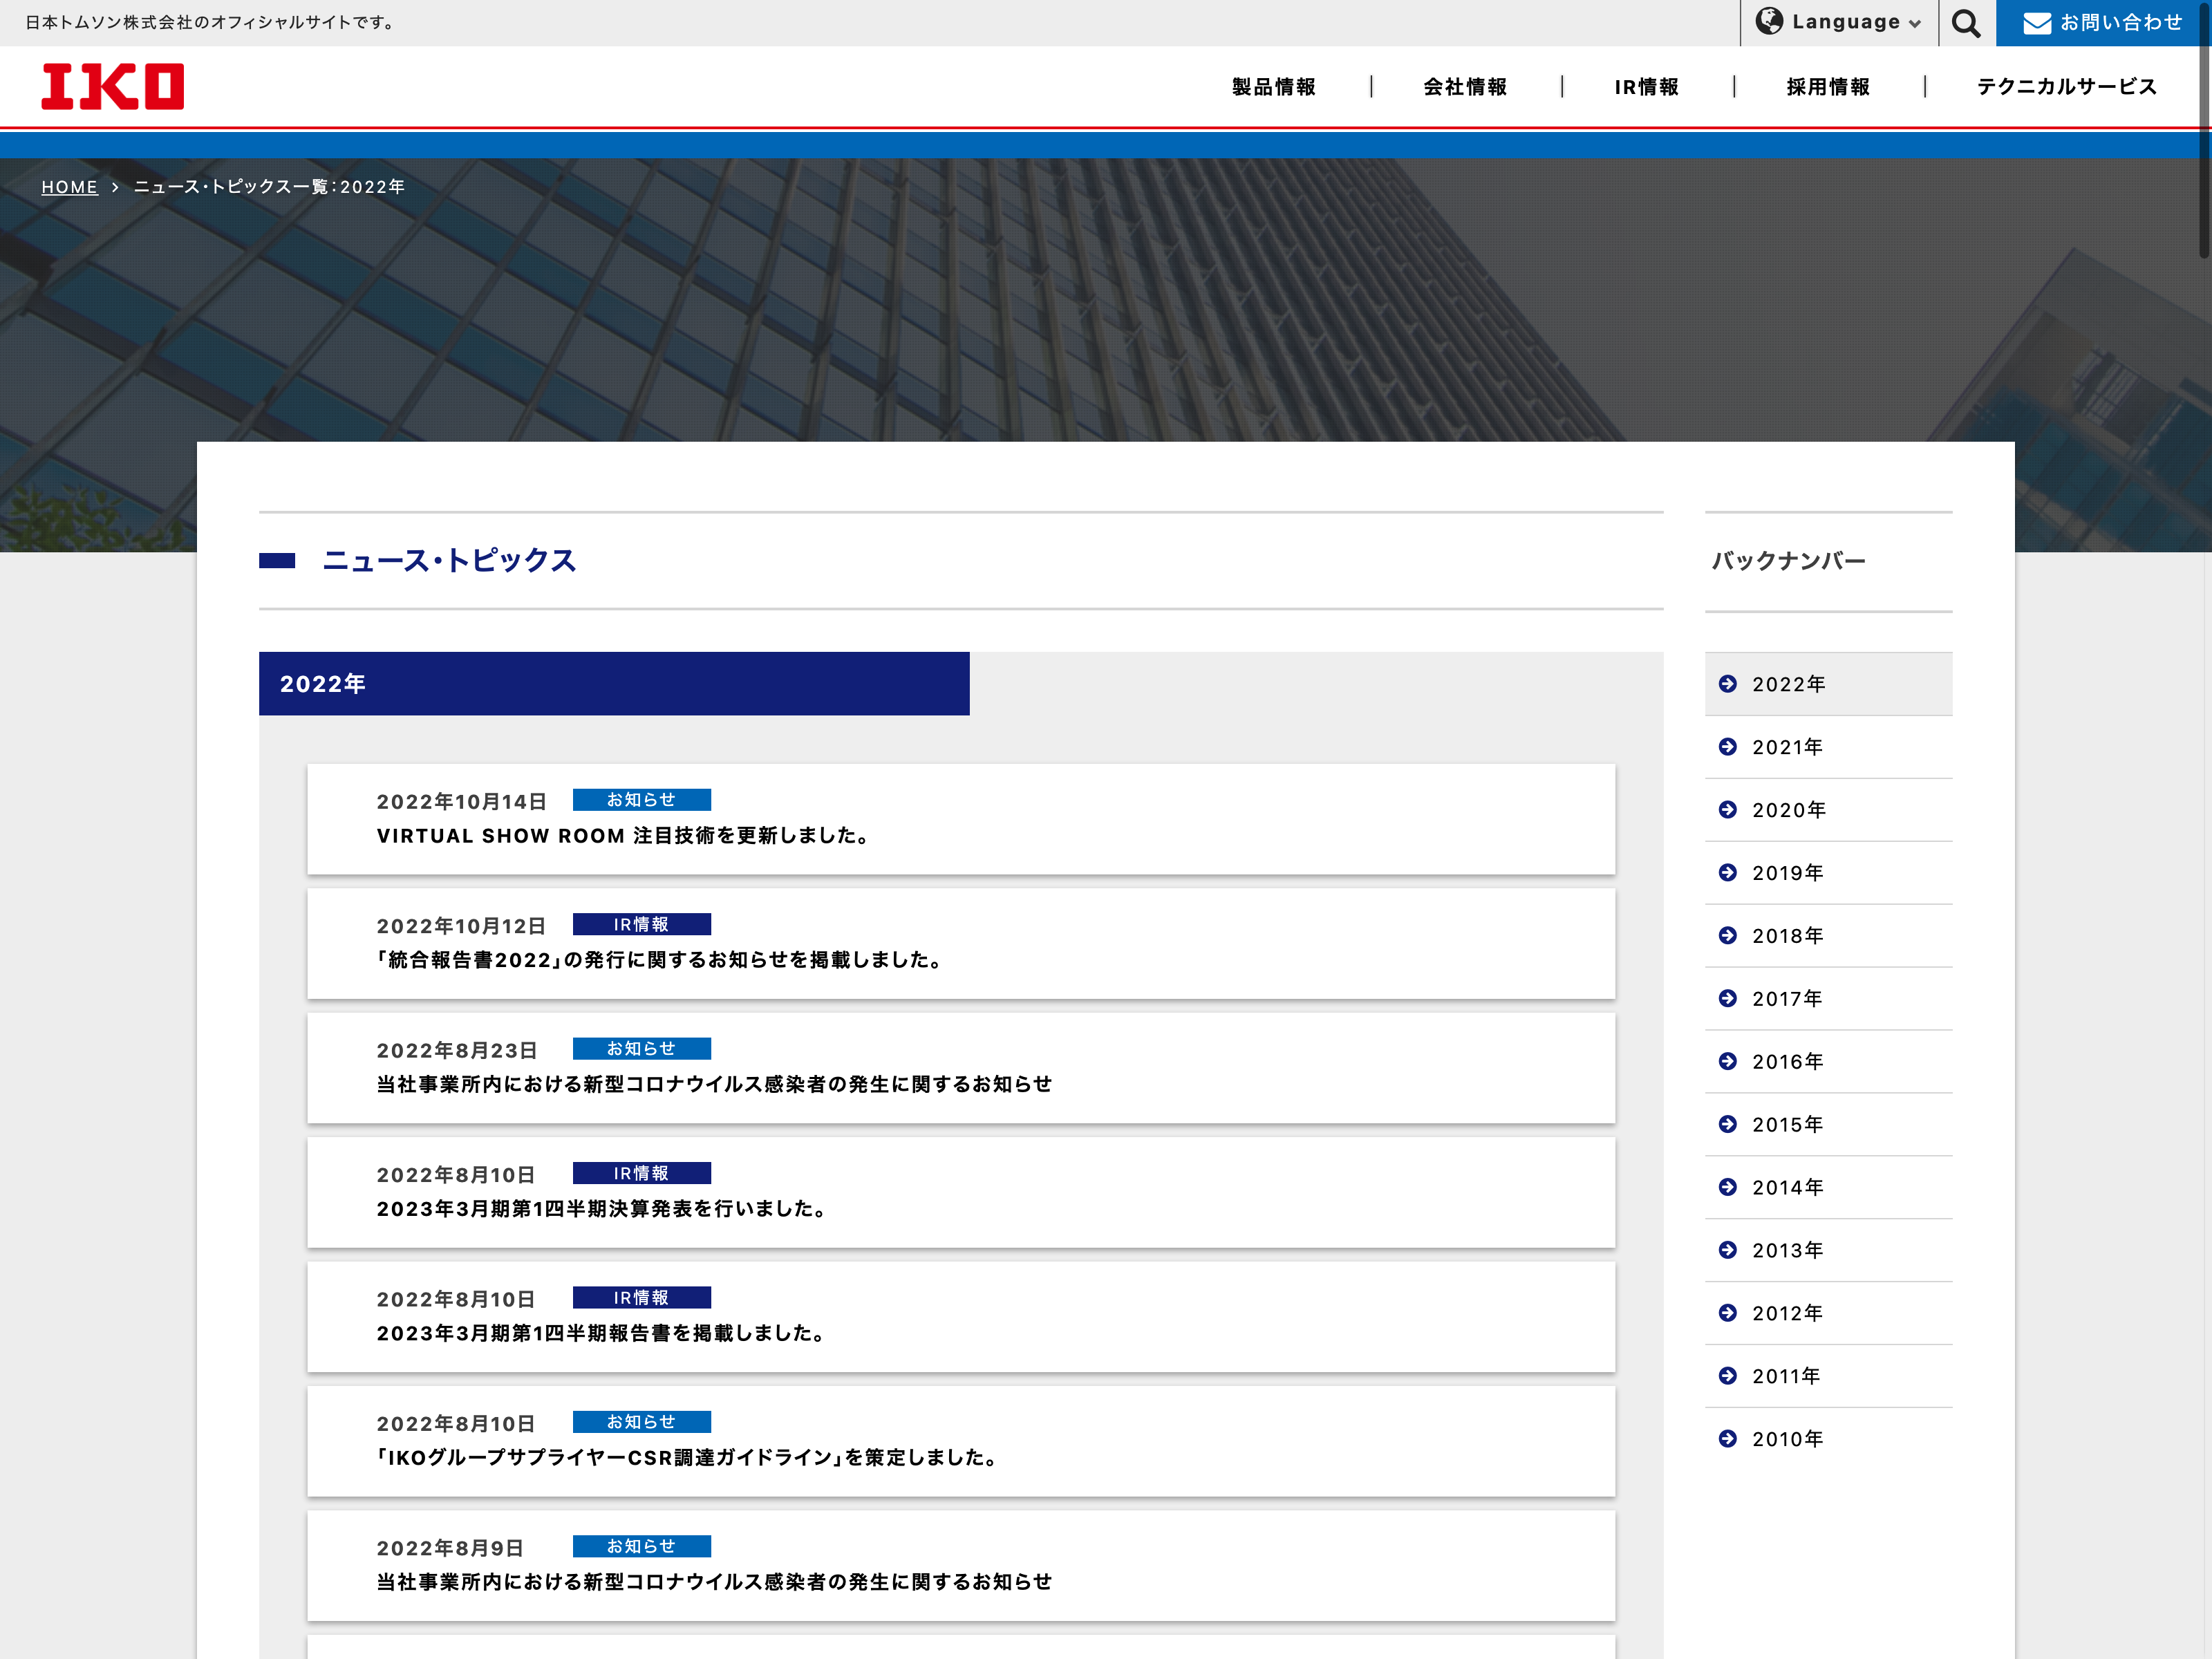The image size is (2212, 1659).
Task: Click お問い合わせ contact button
Action: tap(2120, 23)
